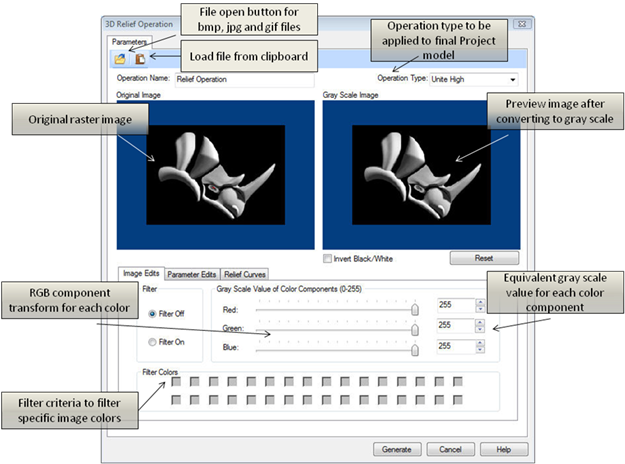Pick first swatch in top Filter Colors row
This screenshot has height=464, width=625.
pyautogui.click(x=176, y=382)
